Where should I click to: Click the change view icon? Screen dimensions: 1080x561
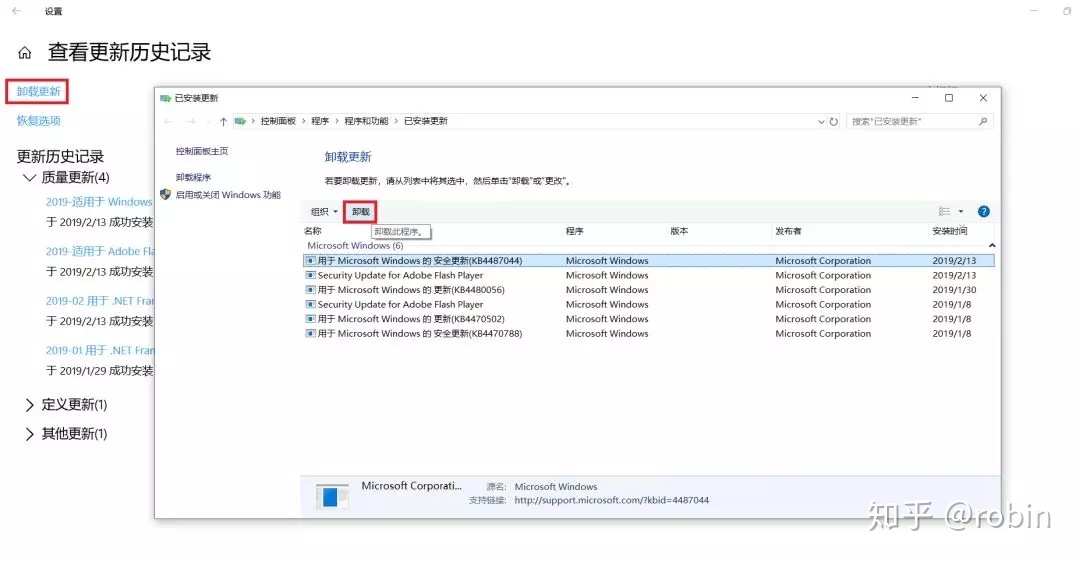click(944, 212)
